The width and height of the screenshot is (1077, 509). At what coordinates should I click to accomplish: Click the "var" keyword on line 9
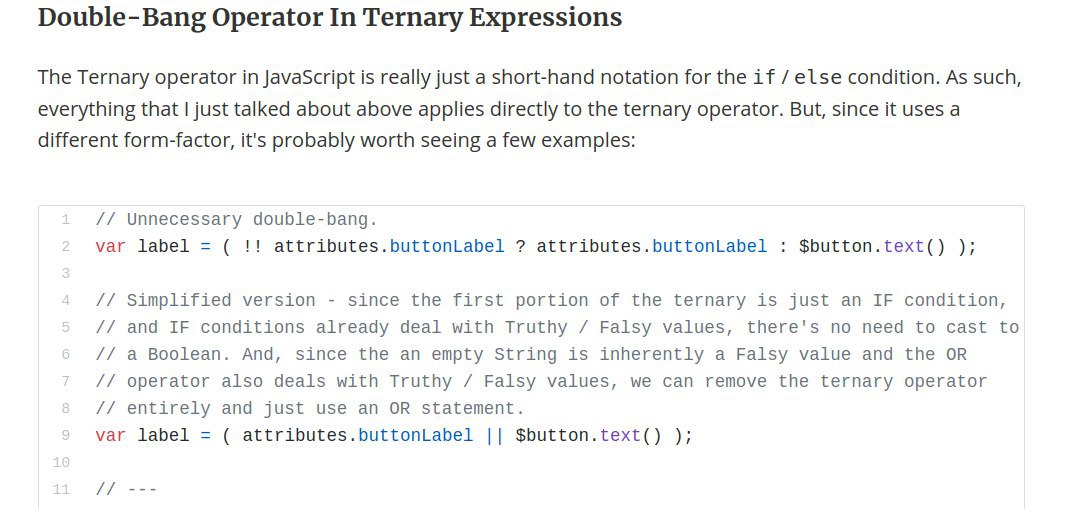click(x=111, y=435)
